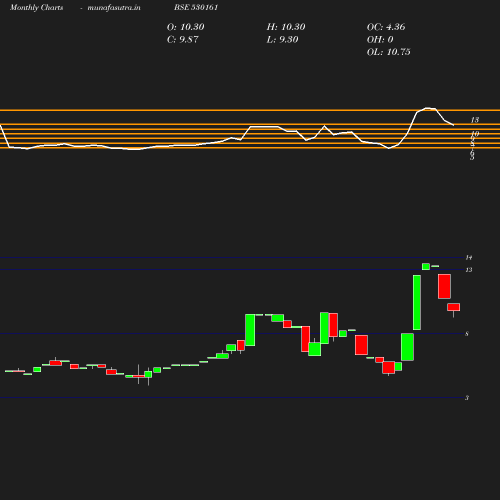Click the tallest green candle near the right
Image resolution: width=500 pixels, height=500 pixels.
[417, 302]
